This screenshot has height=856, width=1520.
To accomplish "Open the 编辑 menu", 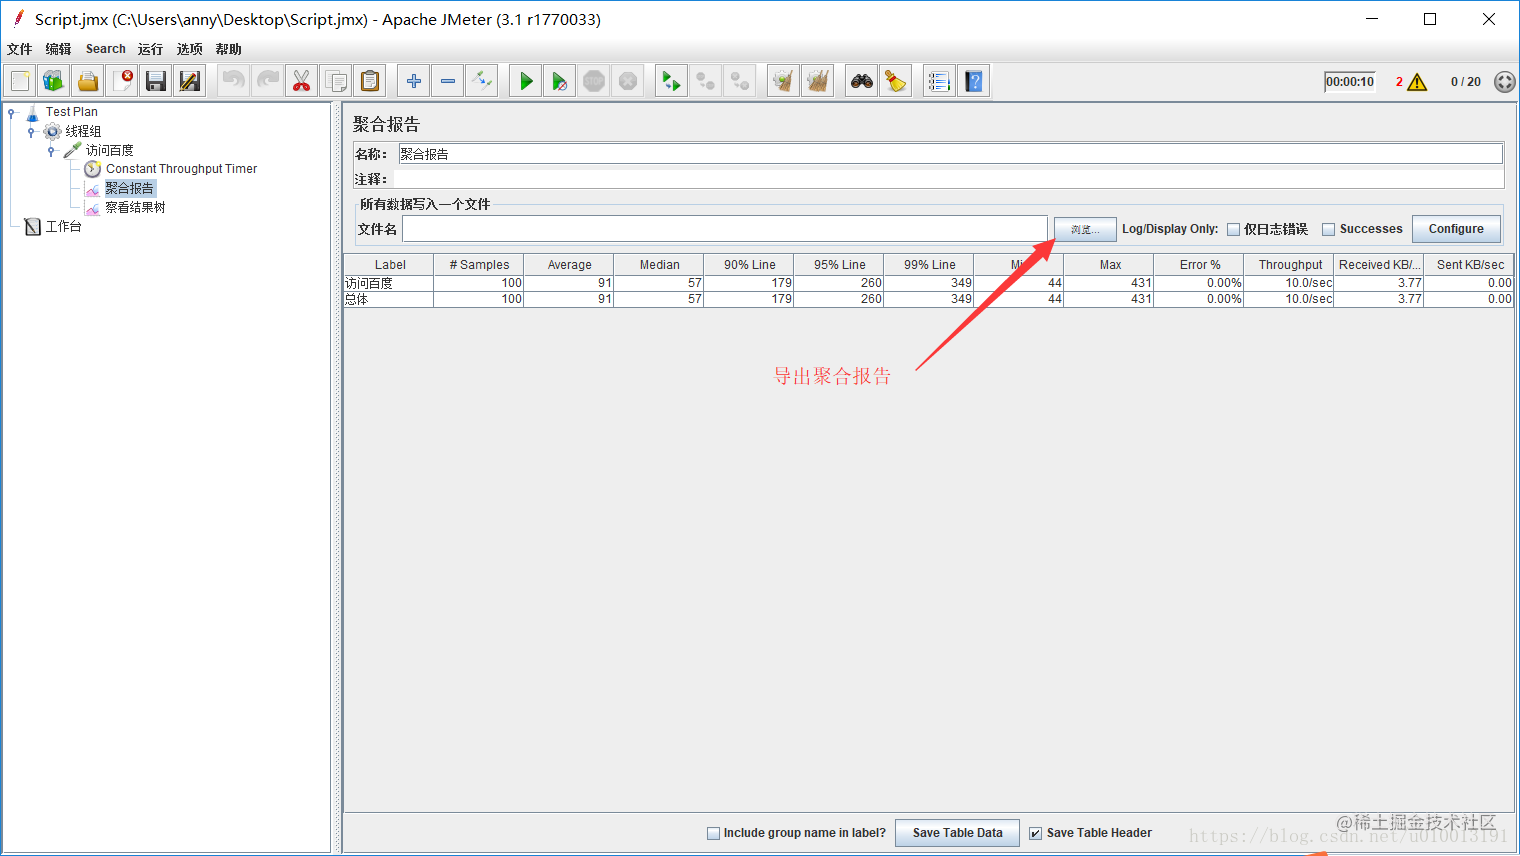I will [58, 49].
